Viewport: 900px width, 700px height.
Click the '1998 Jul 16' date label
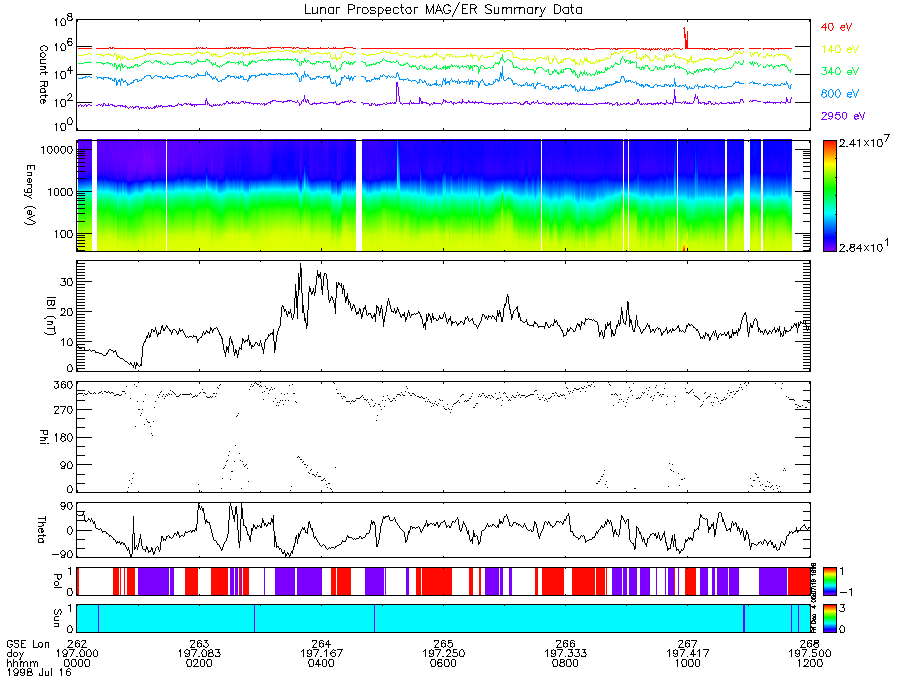click(39, 672)
